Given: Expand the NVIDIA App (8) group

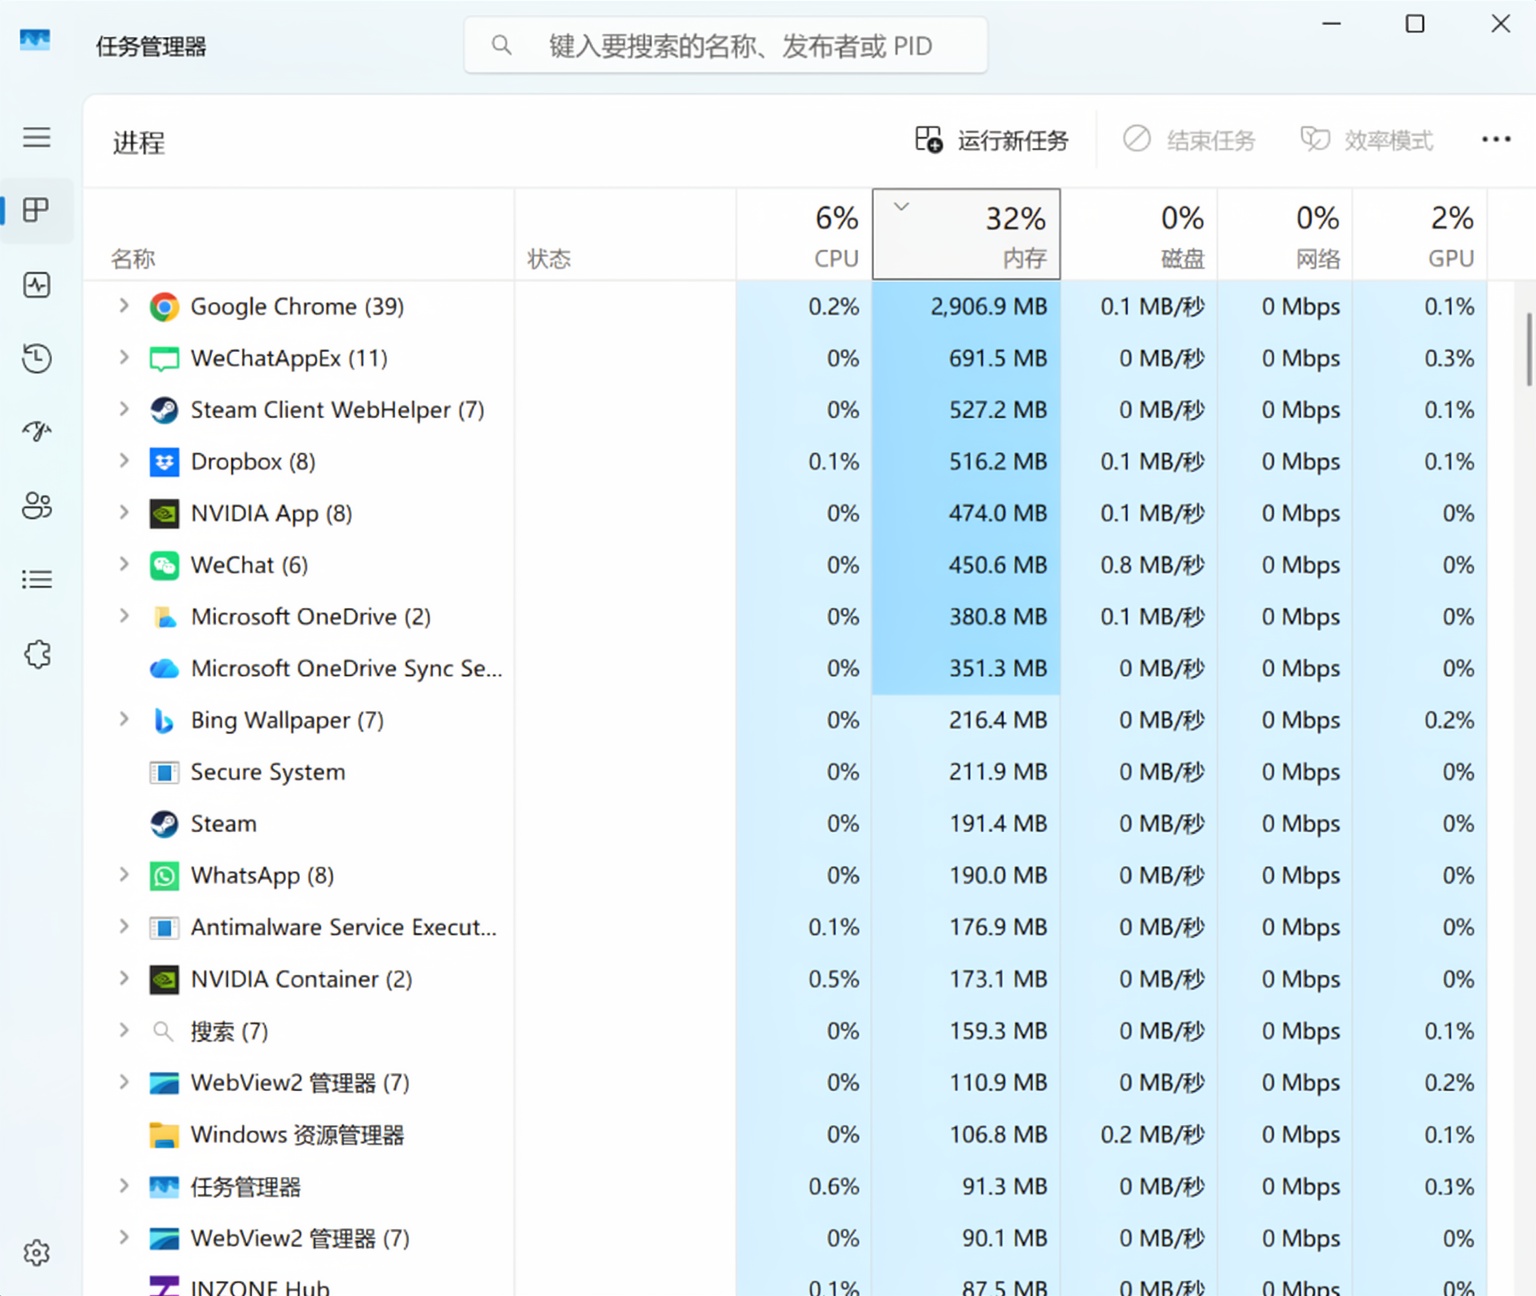Looking at the screenshot, I should coord(124,512).
